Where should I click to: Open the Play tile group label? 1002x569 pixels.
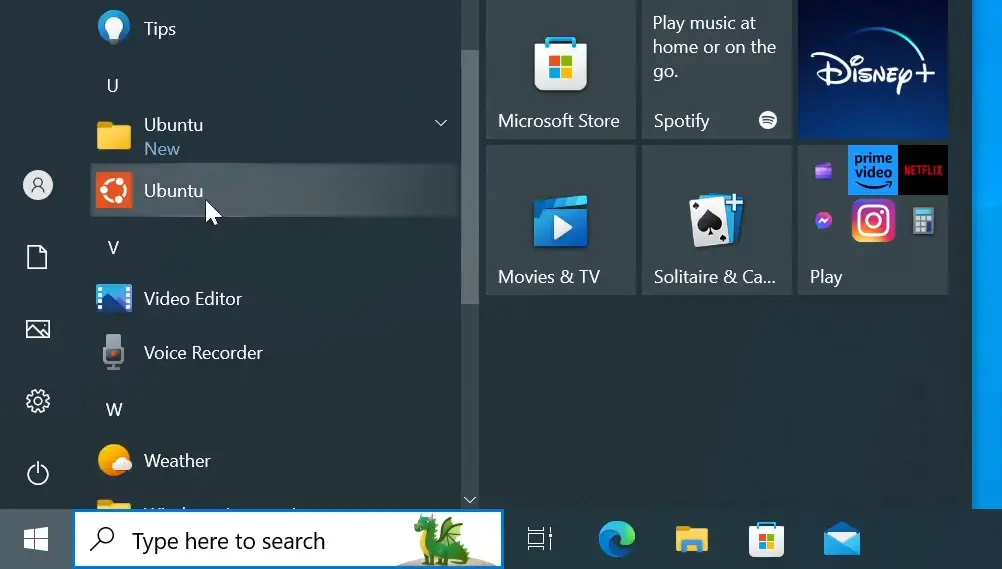click(826, 277)
